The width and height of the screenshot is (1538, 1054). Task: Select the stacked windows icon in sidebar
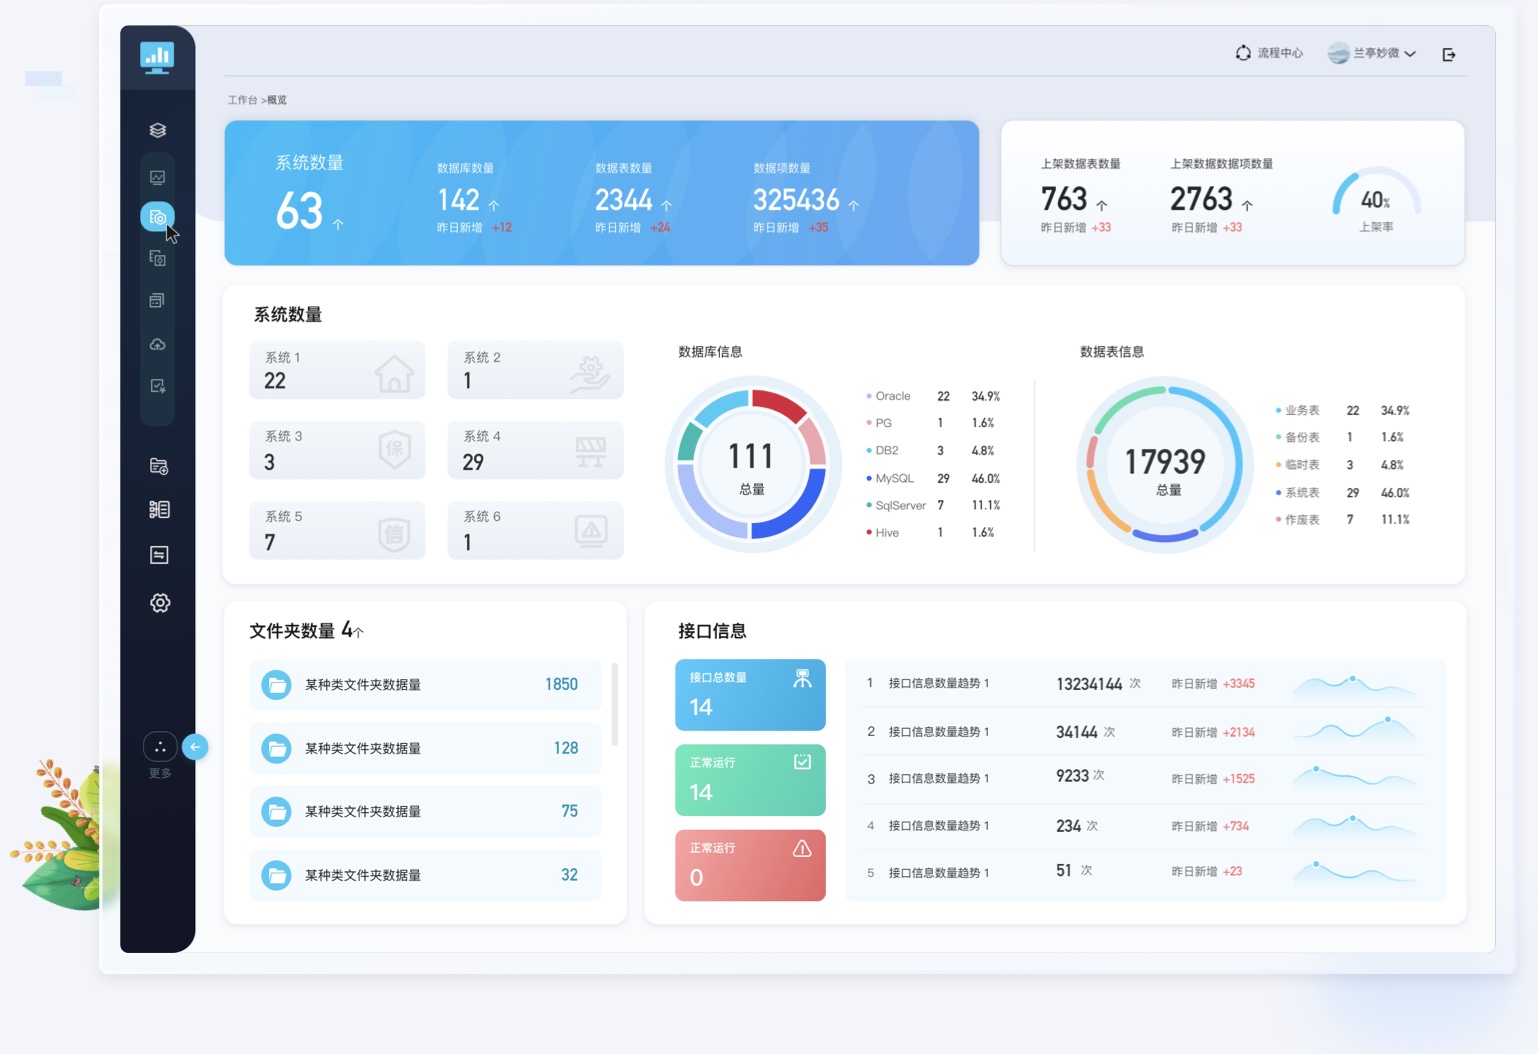click(x=157, y=300)
